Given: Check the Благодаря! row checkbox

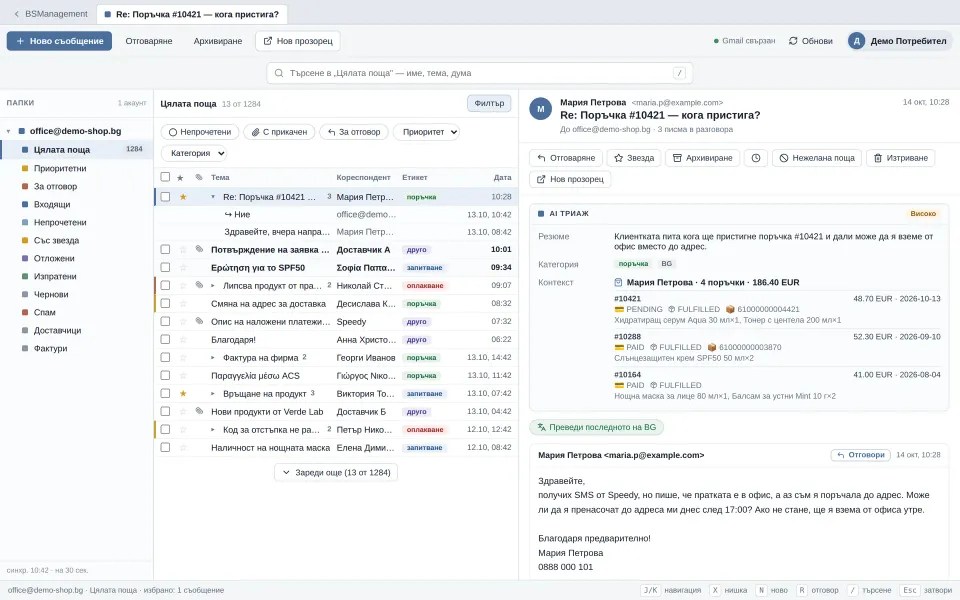Looking at the screenshot, I should (165, 339).
